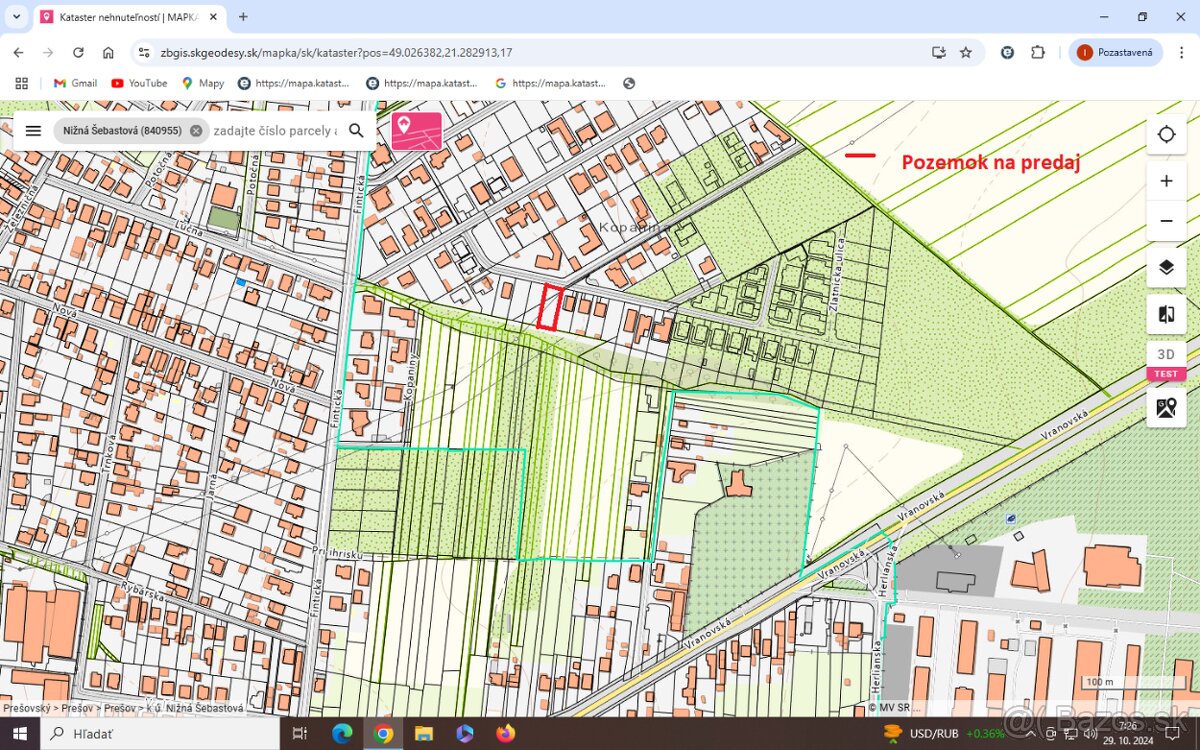Viewport: 1200px width, 750px height.
Task: Open Chrome's three-dot menu
Action: coord(1181,52)
